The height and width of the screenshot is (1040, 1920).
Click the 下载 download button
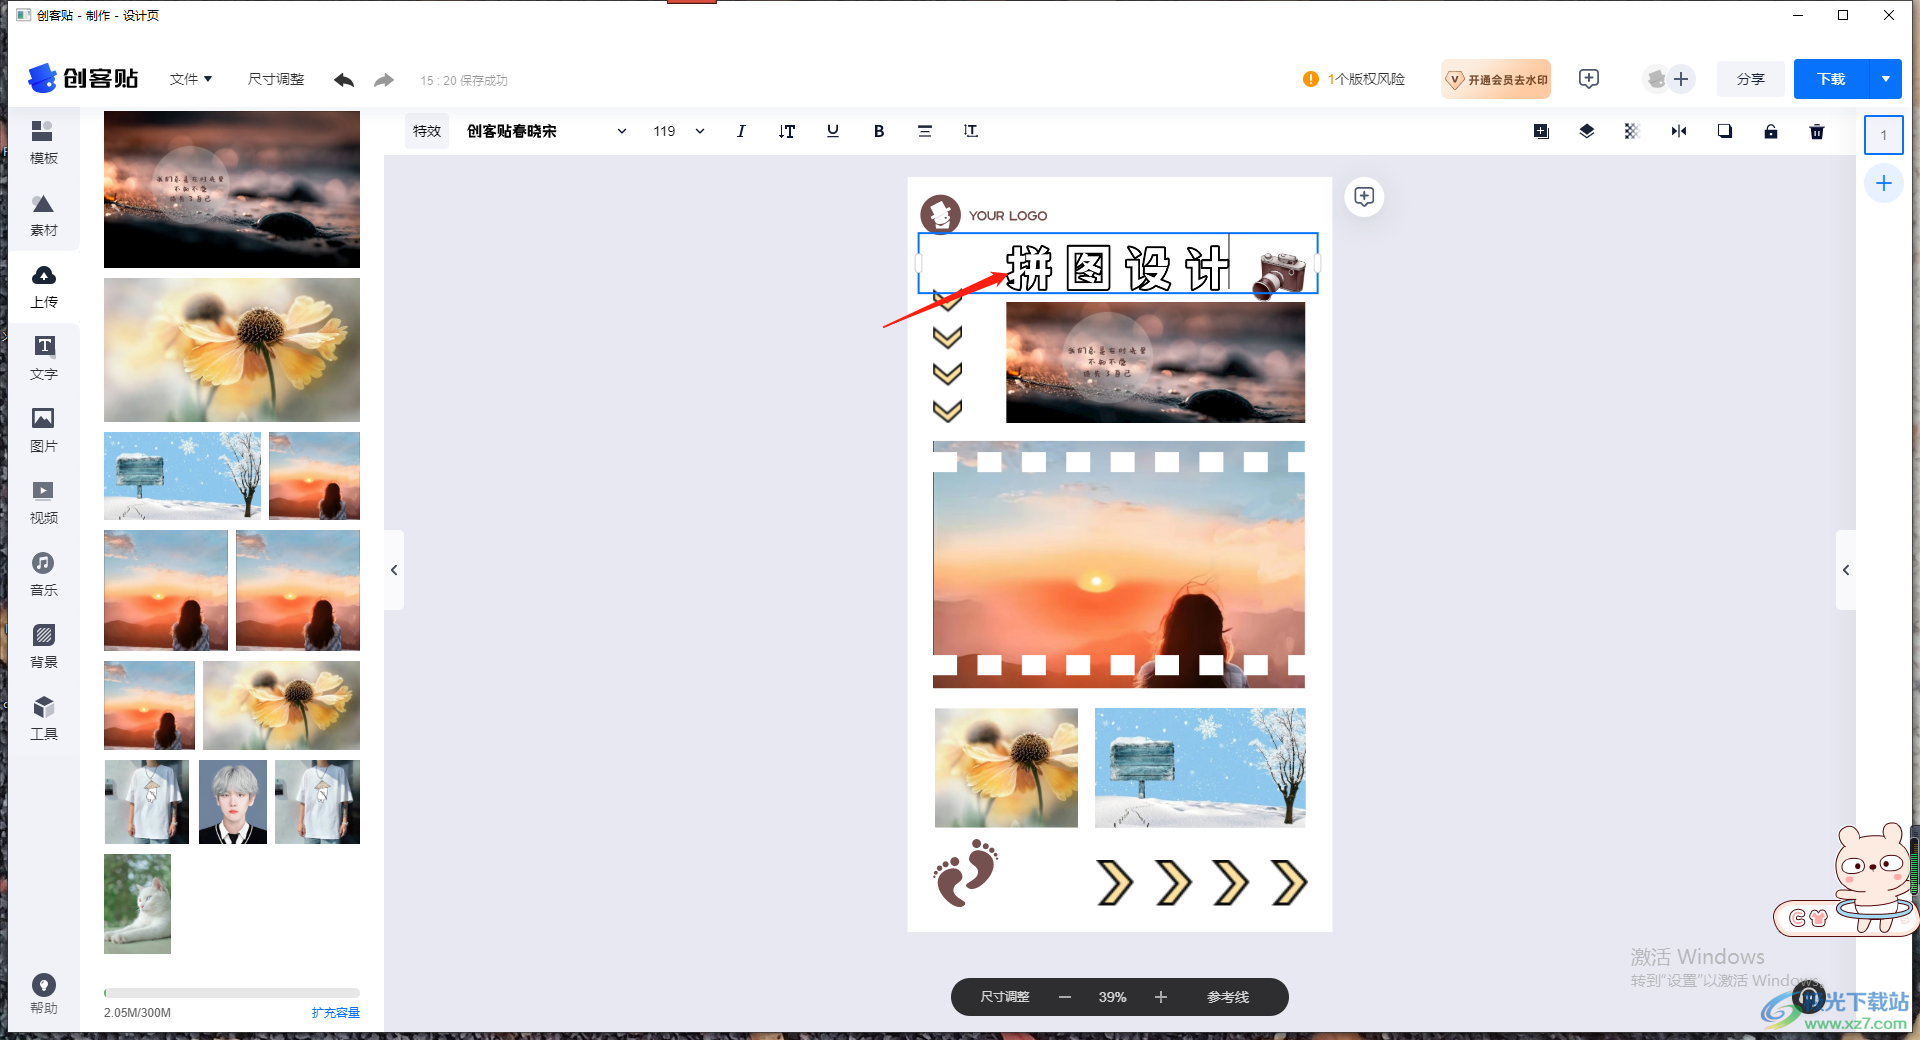[1831, 79]
